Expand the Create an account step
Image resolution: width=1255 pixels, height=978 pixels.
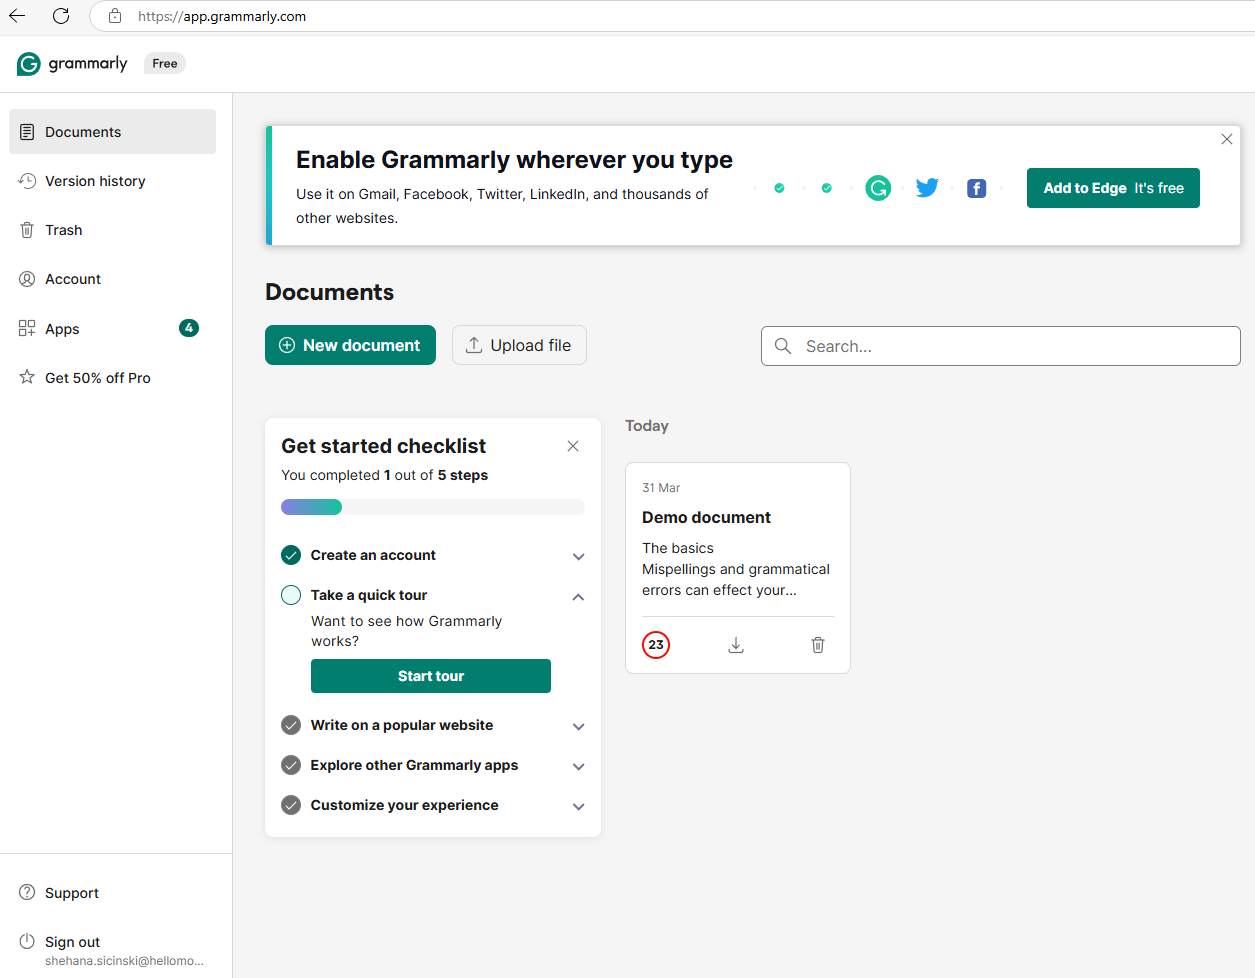click(578, 556)
